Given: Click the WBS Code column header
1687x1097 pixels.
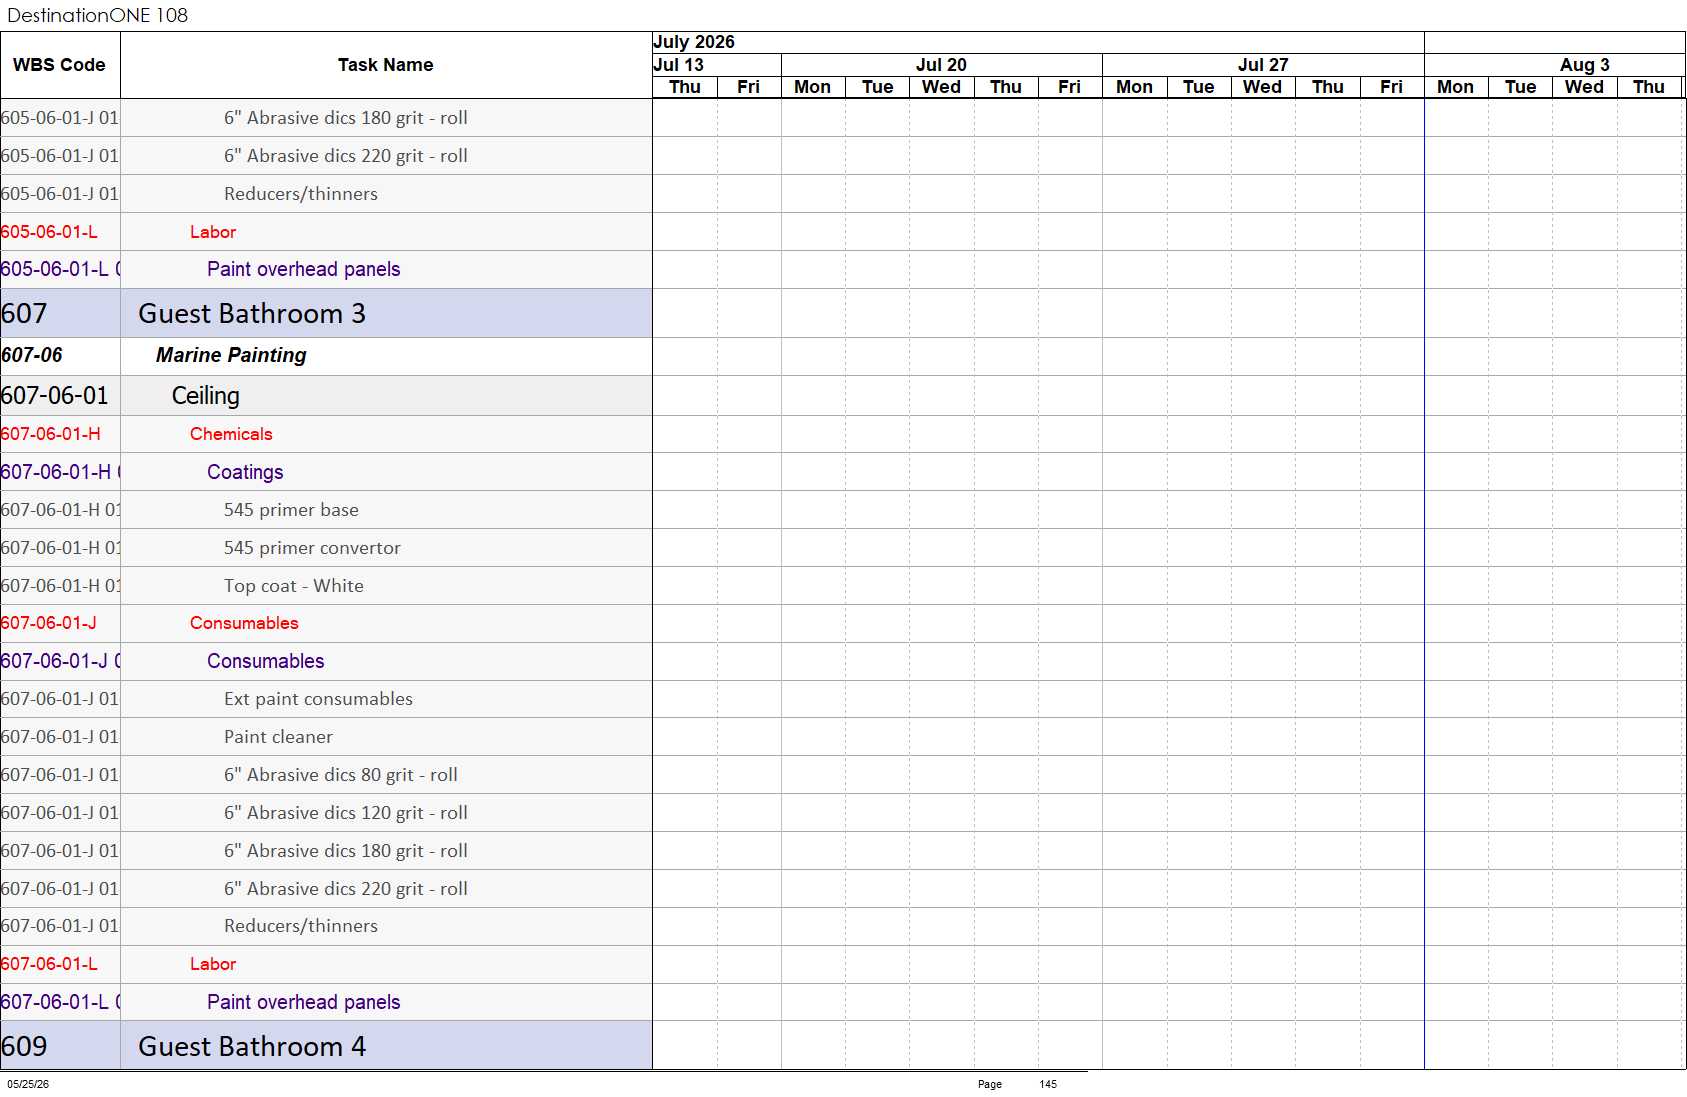Looking at the screenshot, I should coord(59,65).
